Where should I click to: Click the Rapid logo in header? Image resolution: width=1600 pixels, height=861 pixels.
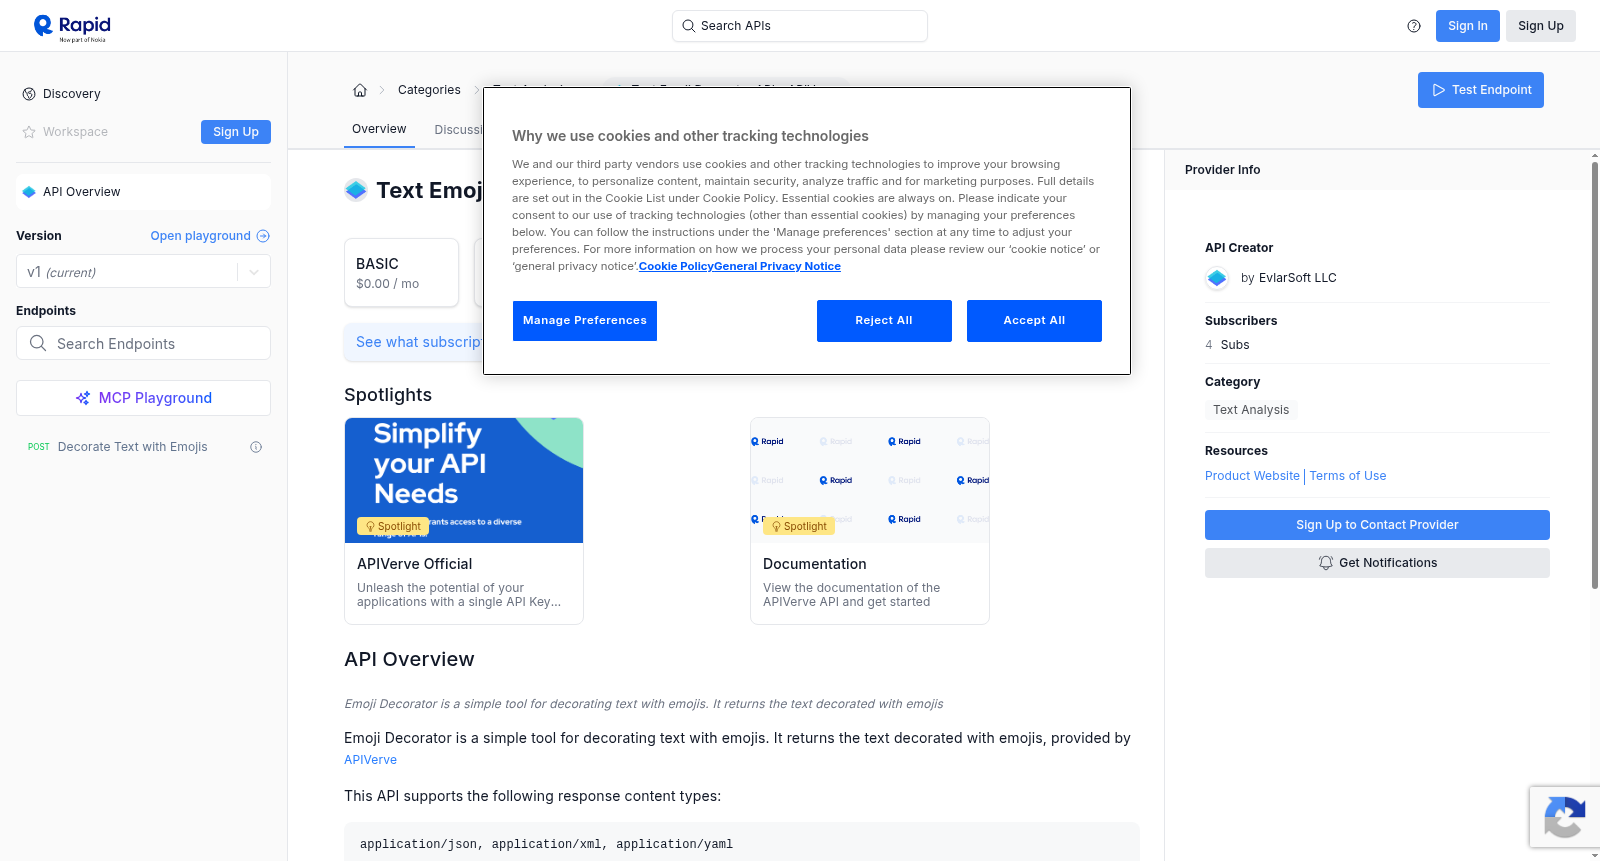(72, 27)
